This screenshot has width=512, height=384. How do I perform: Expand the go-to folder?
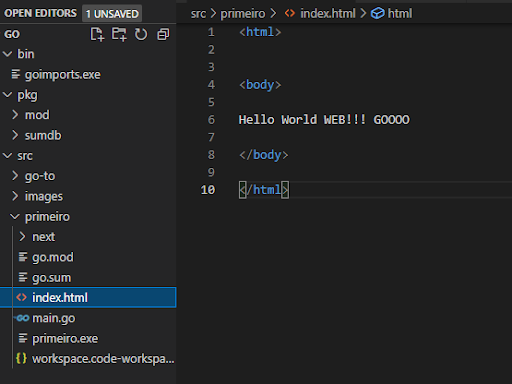point(15,176)
